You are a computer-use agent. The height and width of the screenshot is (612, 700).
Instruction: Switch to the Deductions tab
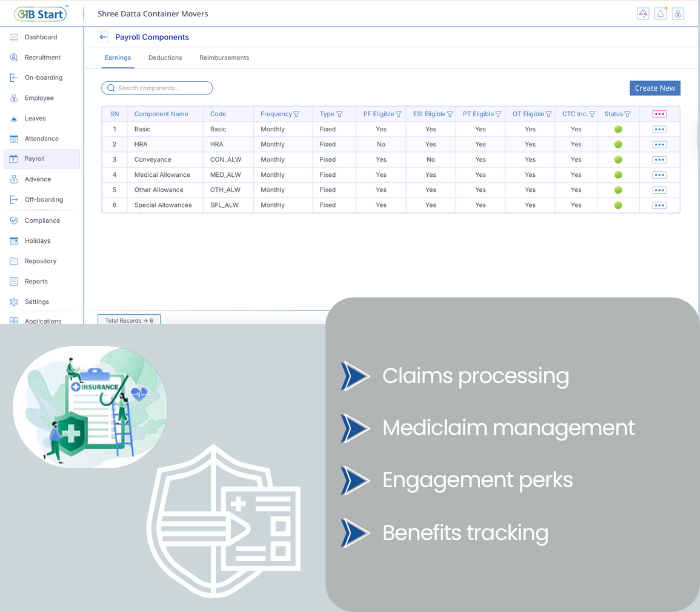165,58
